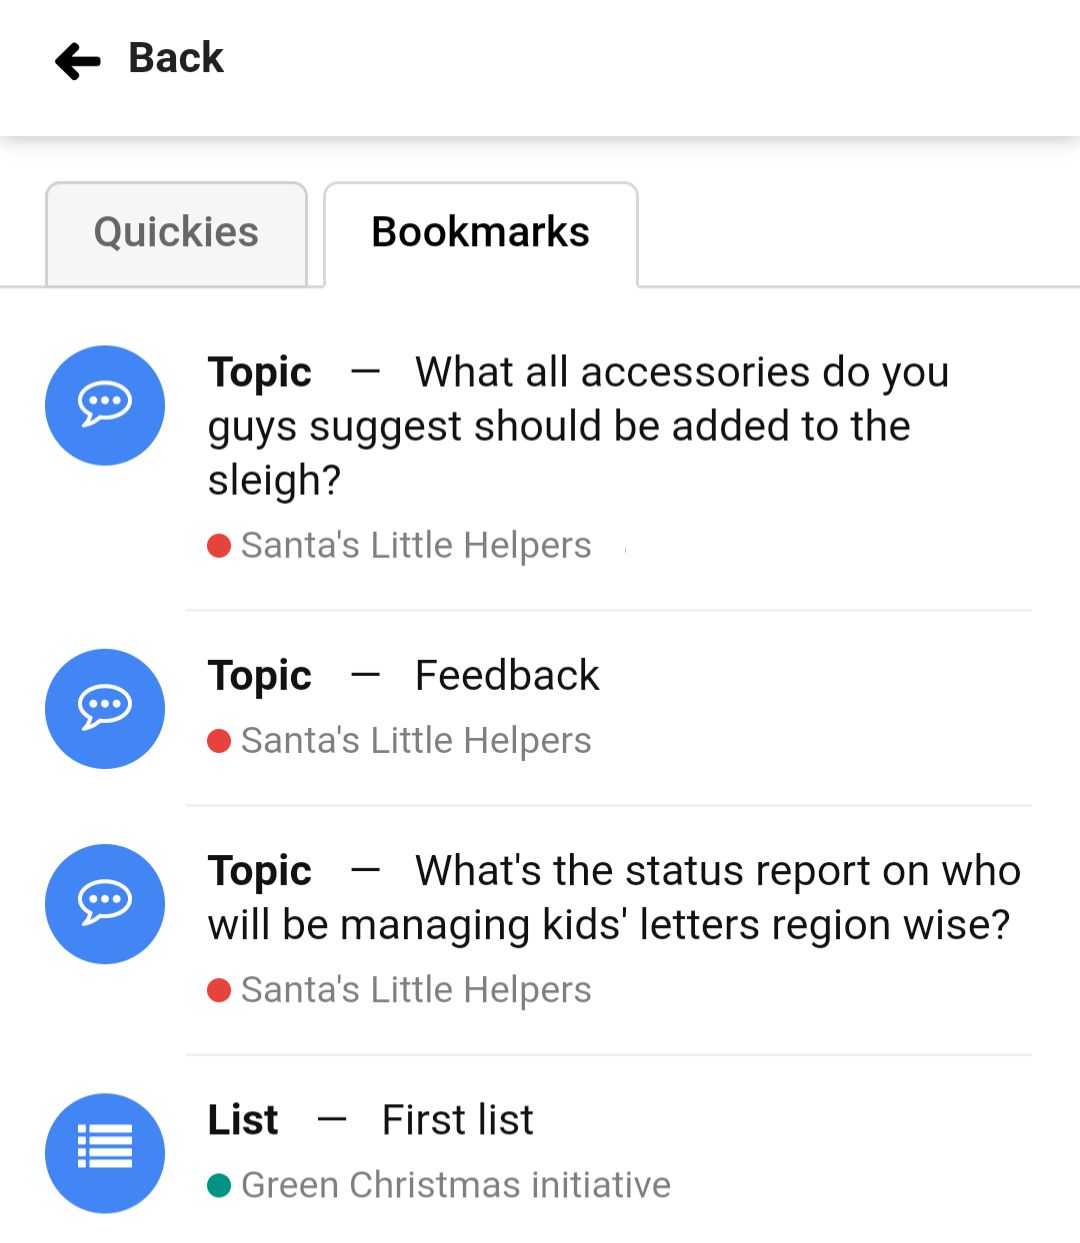Tap Santa's Little Helpers under sleigh topic
This screenshot has width=1080, height=1243.
(416, 546)
